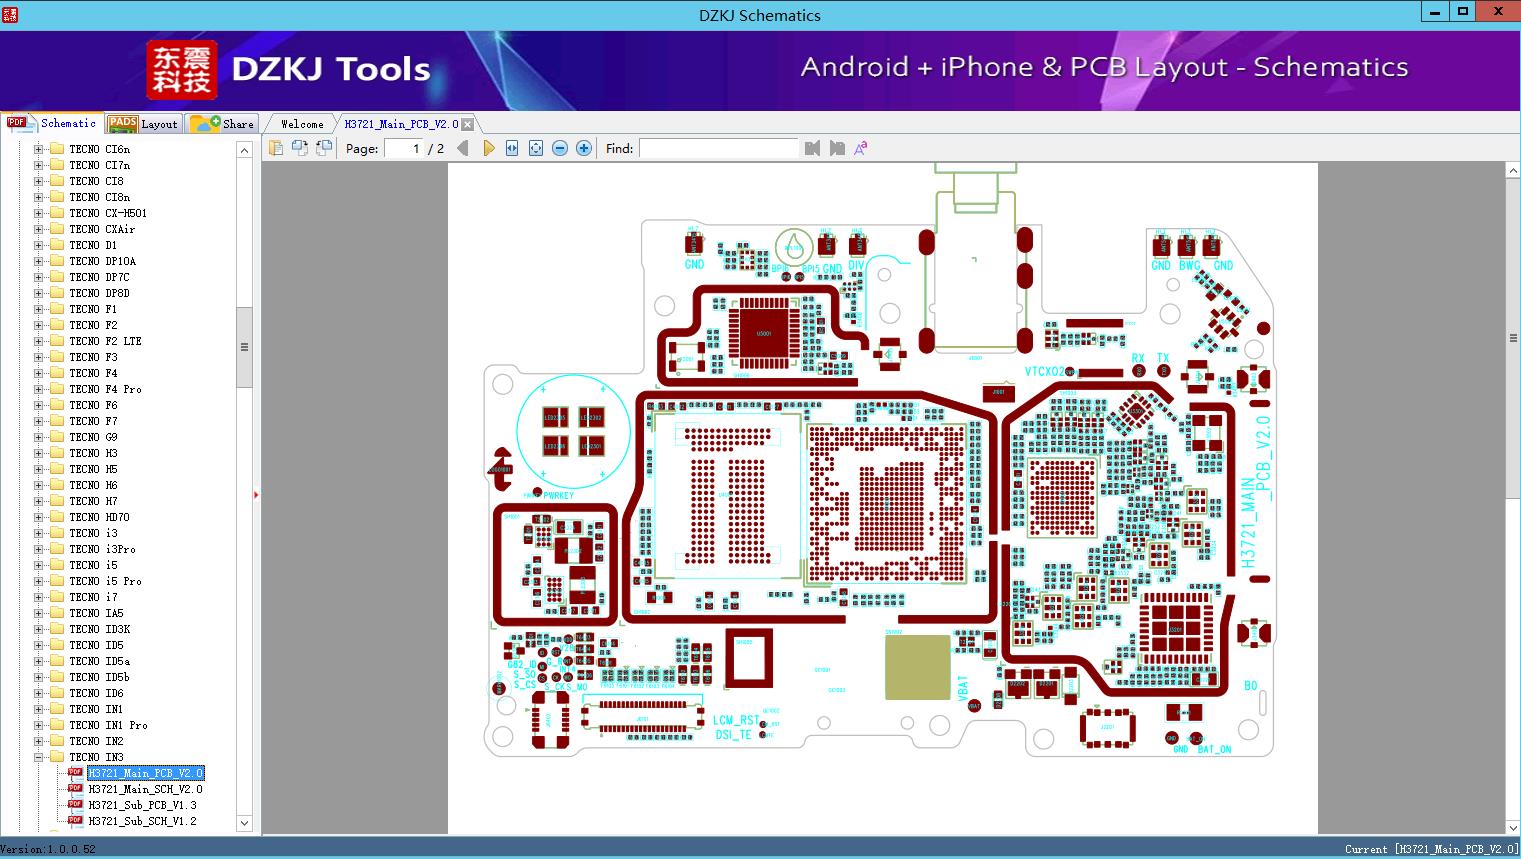1521x859 pixels.
Task: Click the find-next match icon
Action: [838, 148]
